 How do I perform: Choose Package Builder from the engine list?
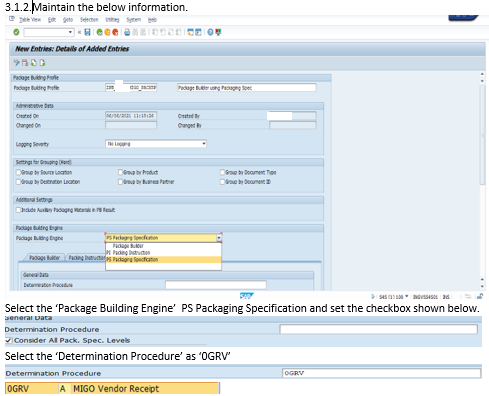tap(163, 246)
